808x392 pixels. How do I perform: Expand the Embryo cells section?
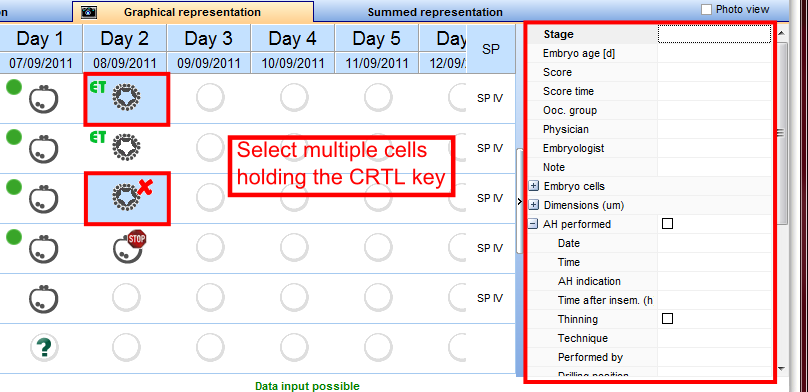click(x=534, y=186)
